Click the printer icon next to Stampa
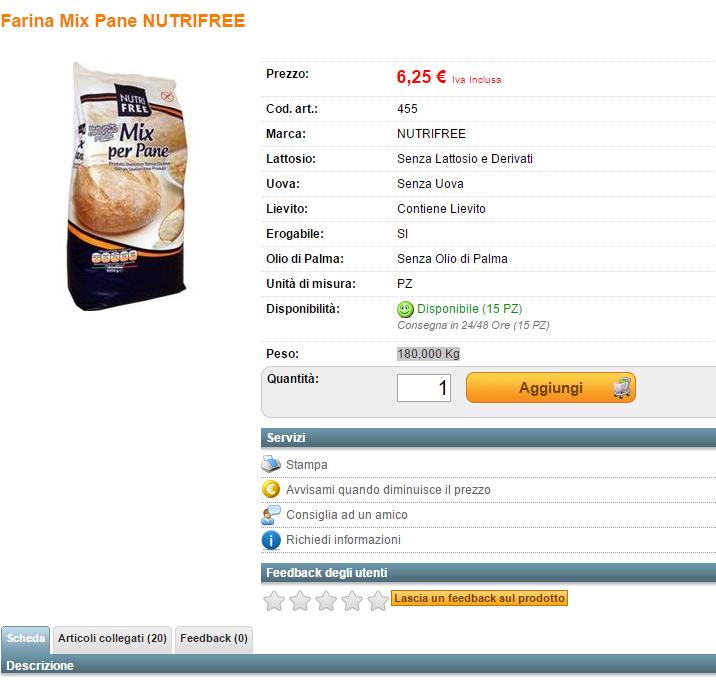Screen dimensions: 716x682 pos(271,464)
